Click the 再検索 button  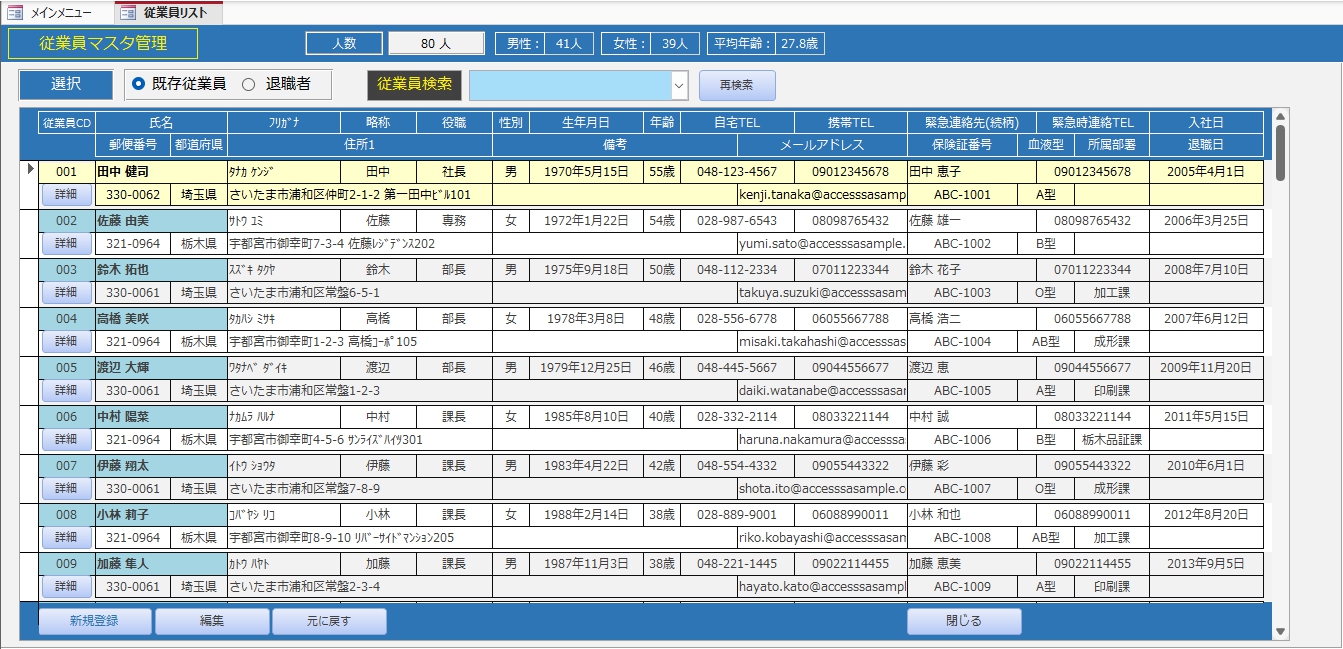[x=737, y=86]
